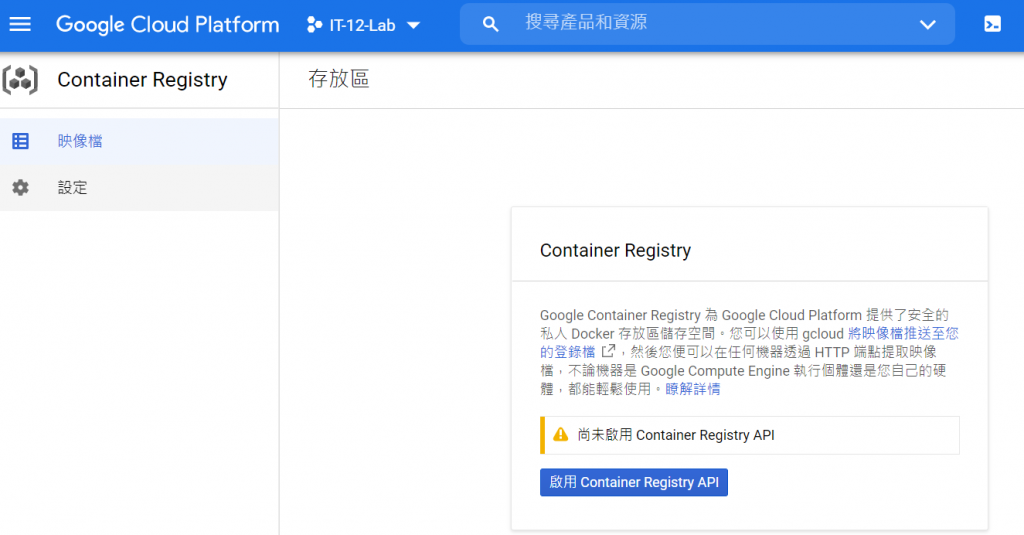Select 映像檔 in the sidebar
Screen dimensions: 1024x535
pos(80,141)
